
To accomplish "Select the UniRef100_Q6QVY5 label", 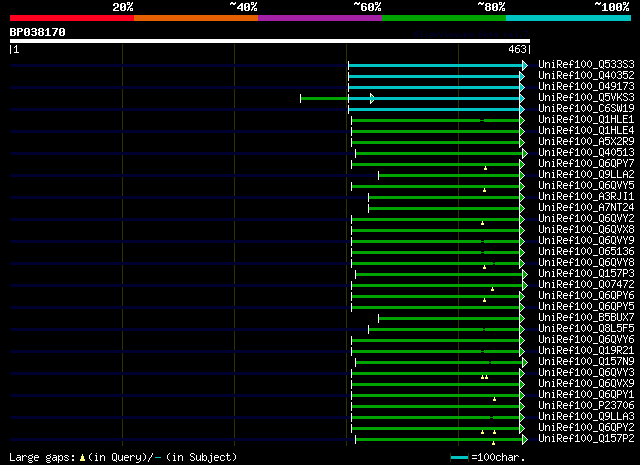I will click(x=586, y=186).
